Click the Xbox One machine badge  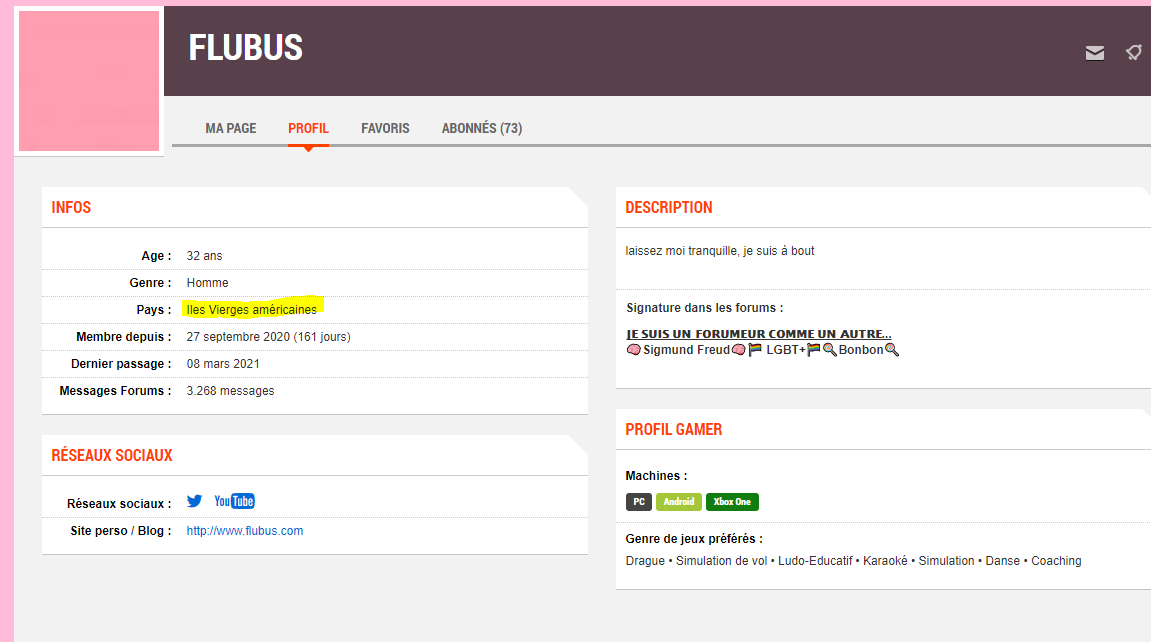click(732, 502)
